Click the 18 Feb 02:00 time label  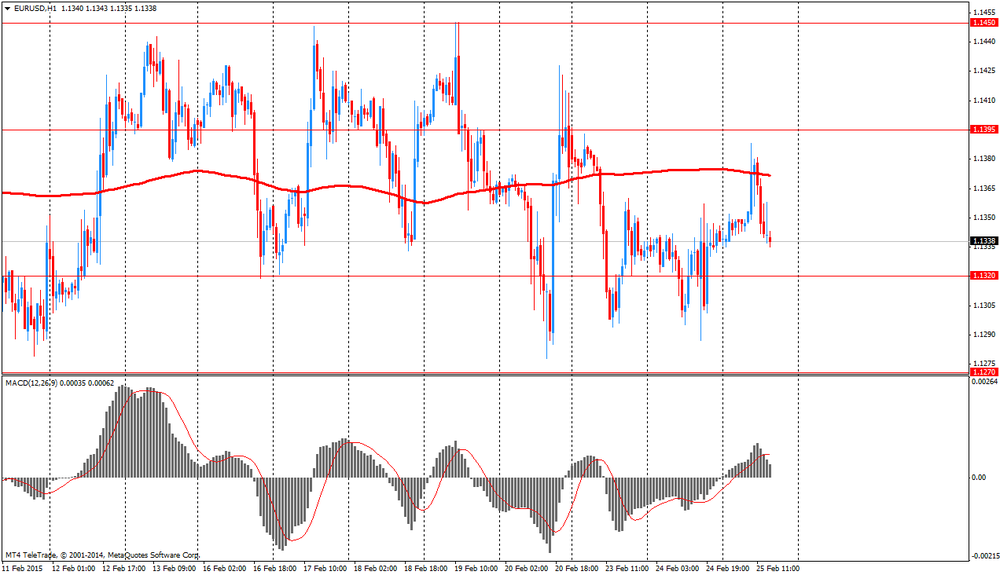pos(375,569)
